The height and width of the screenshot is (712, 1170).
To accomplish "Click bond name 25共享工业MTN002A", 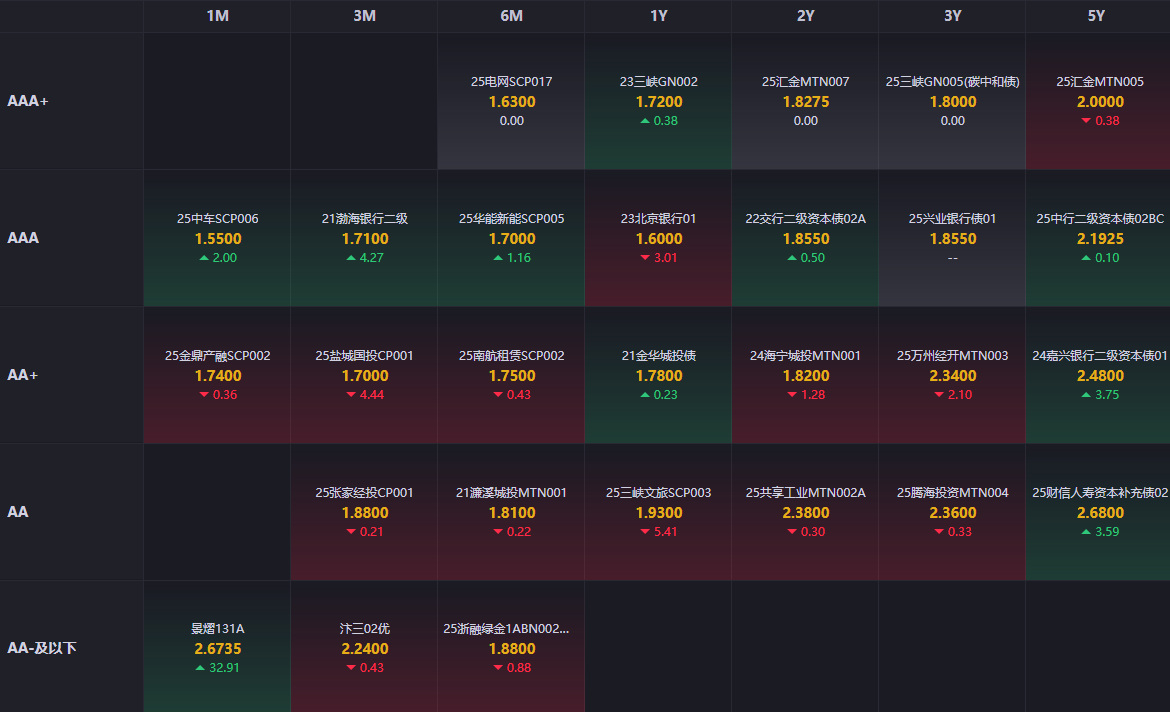I will (x=806, y=493).
